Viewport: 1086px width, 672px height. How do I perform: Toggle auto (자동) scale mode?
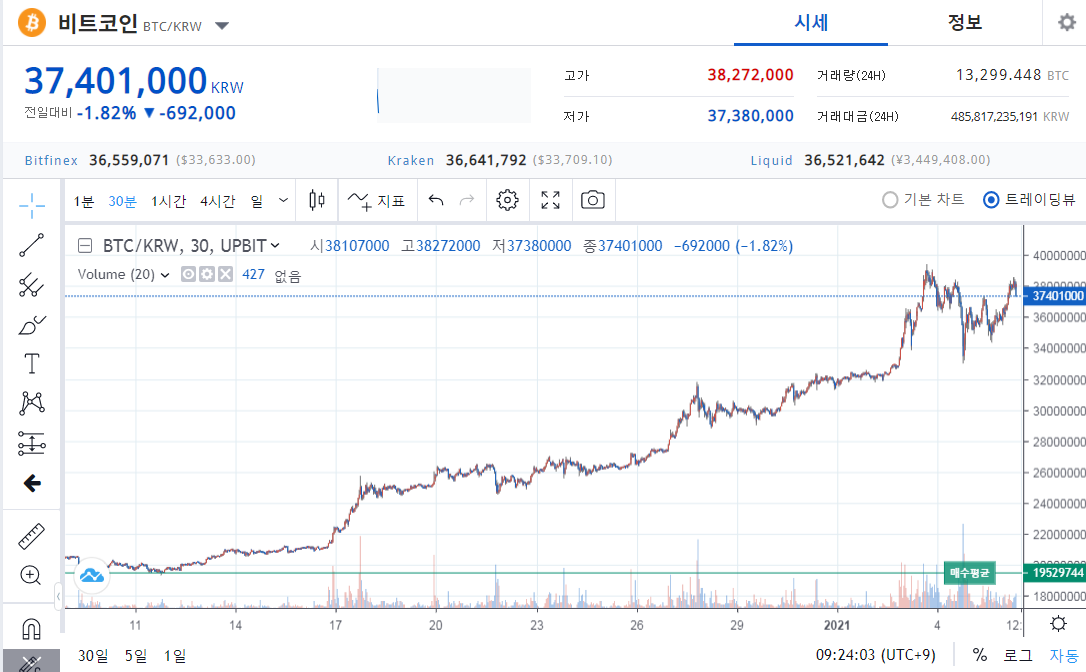[x=1064, y=655]
